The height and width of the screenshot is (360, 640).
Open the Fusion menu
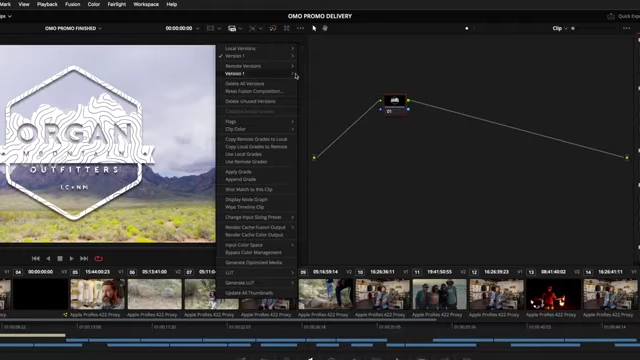[73, 4]
